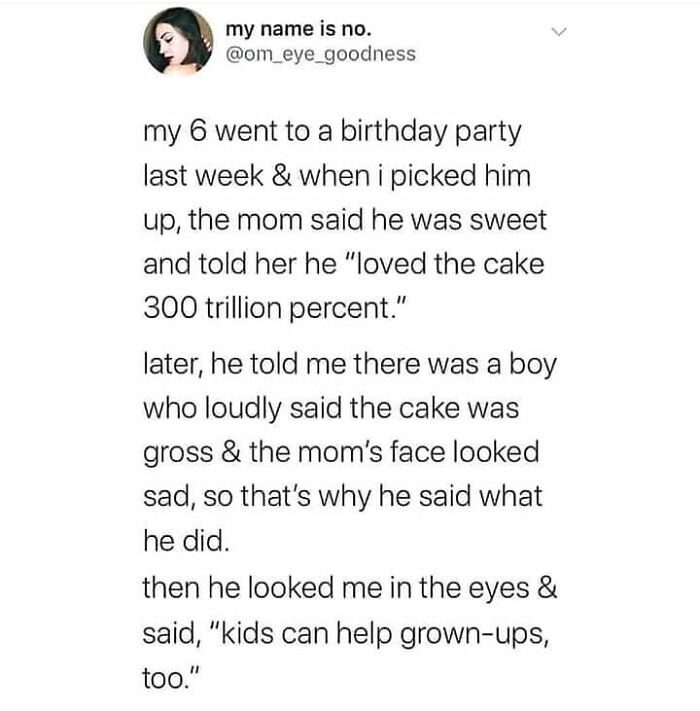Click the short line 'he did.'
Viewport: 700px width, 711px height.
pyautogui.click(x=186, y=541)
